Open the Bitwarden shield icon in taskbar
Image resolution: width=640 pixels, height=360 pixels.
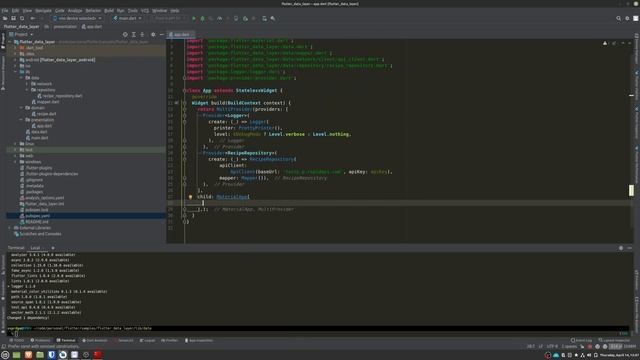pyautogui.click(x=51, y=355)
